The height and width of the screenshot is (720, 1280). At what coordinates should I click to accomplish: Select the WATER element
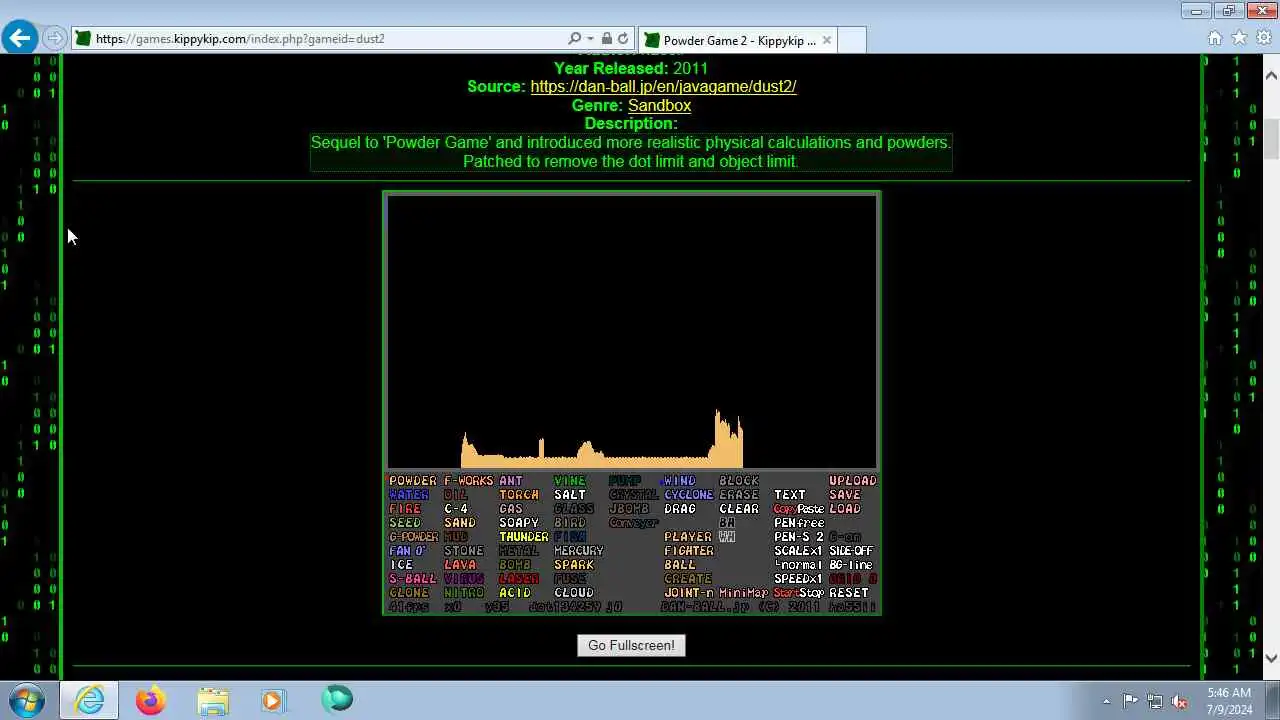coord(409,495)
